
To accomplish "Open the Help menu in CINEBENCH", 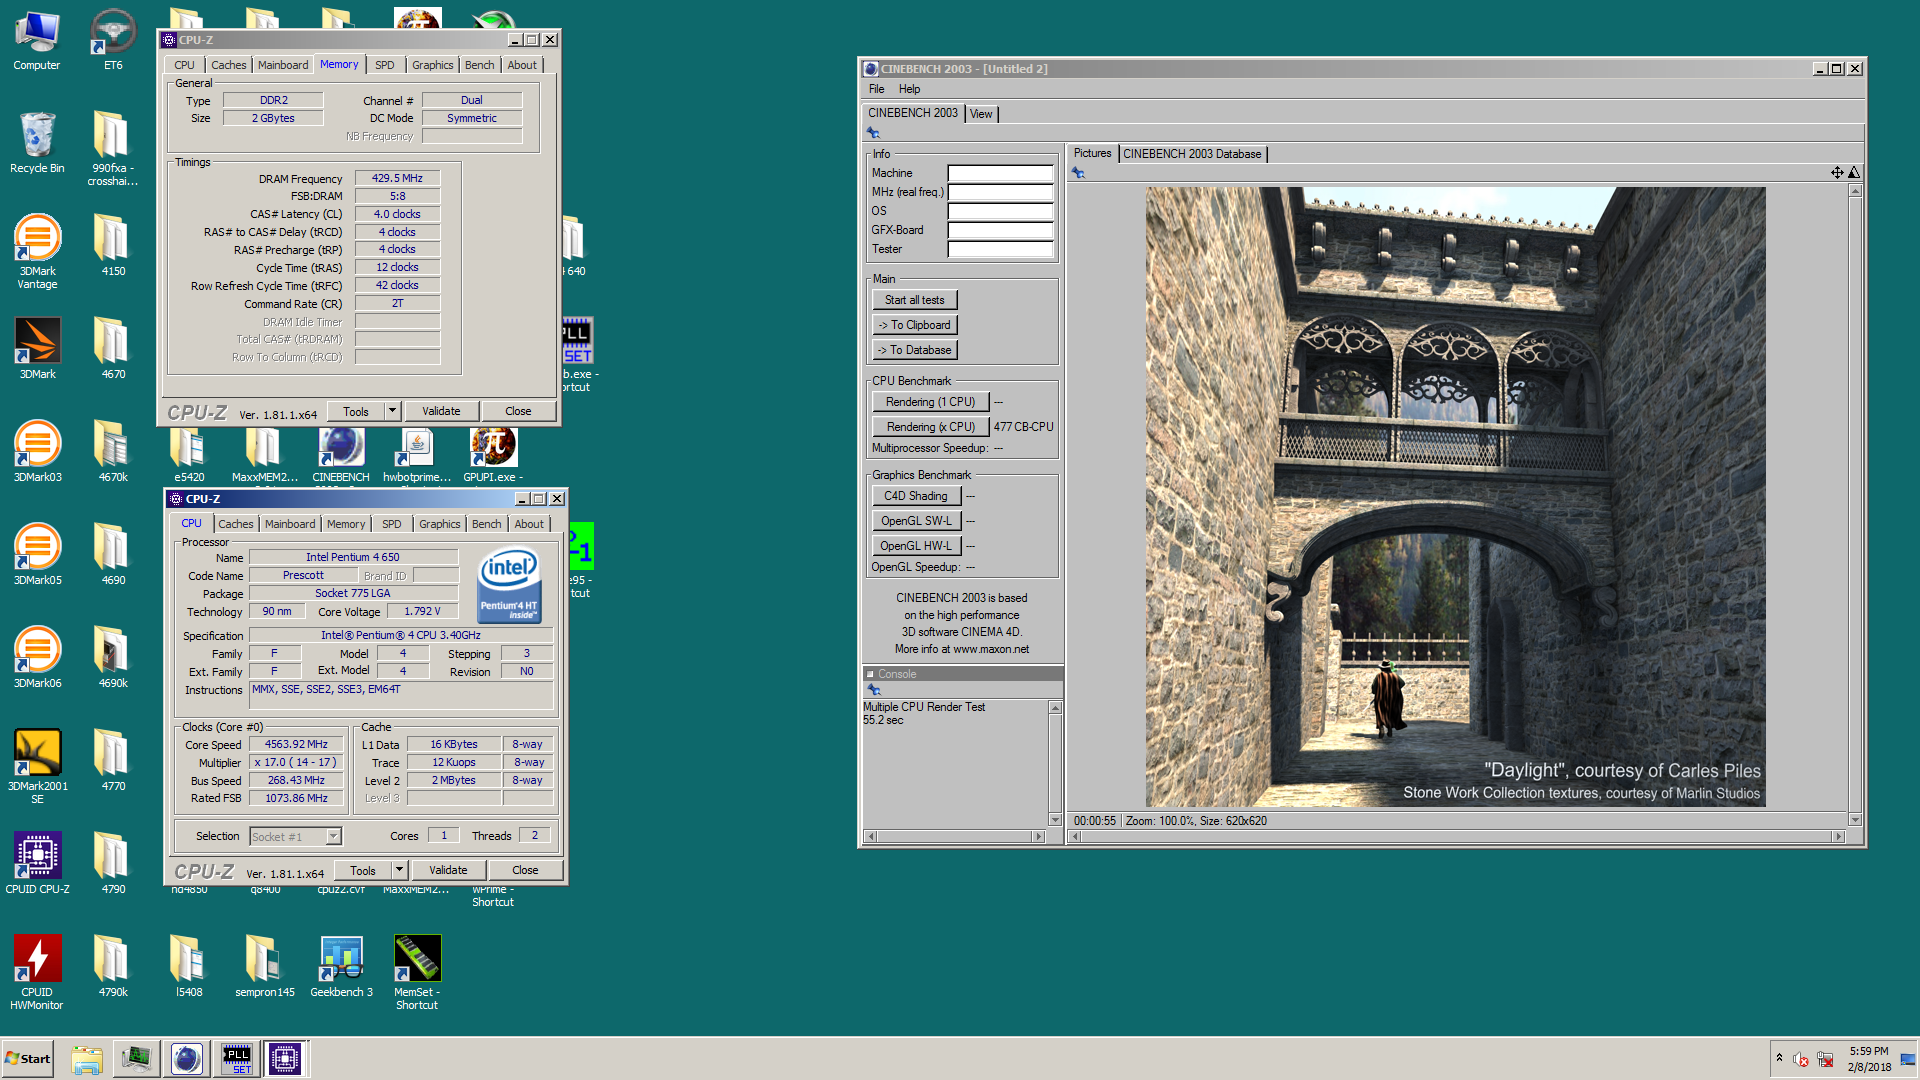I will pyautogui.click(x=909, y=89).
